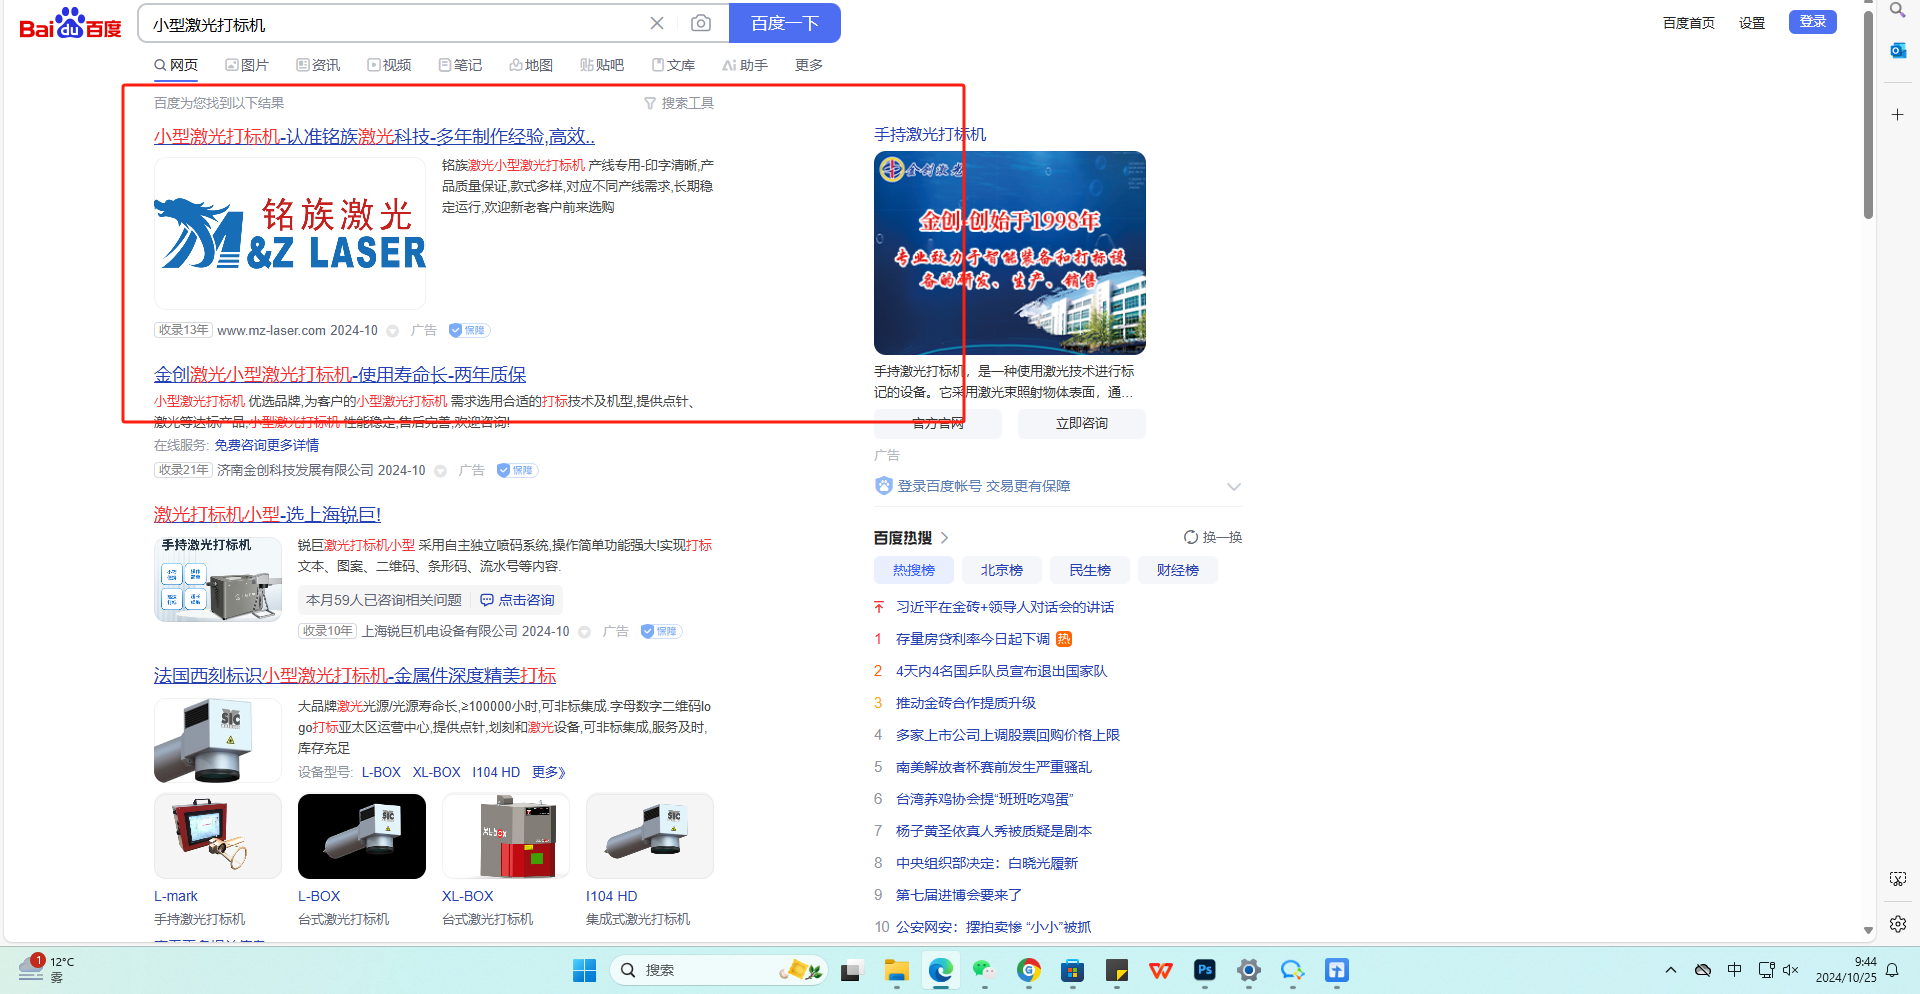Refresh hot search with 换一换
The width and height of the screenshot is (1920, 994).
point(1213,537)
